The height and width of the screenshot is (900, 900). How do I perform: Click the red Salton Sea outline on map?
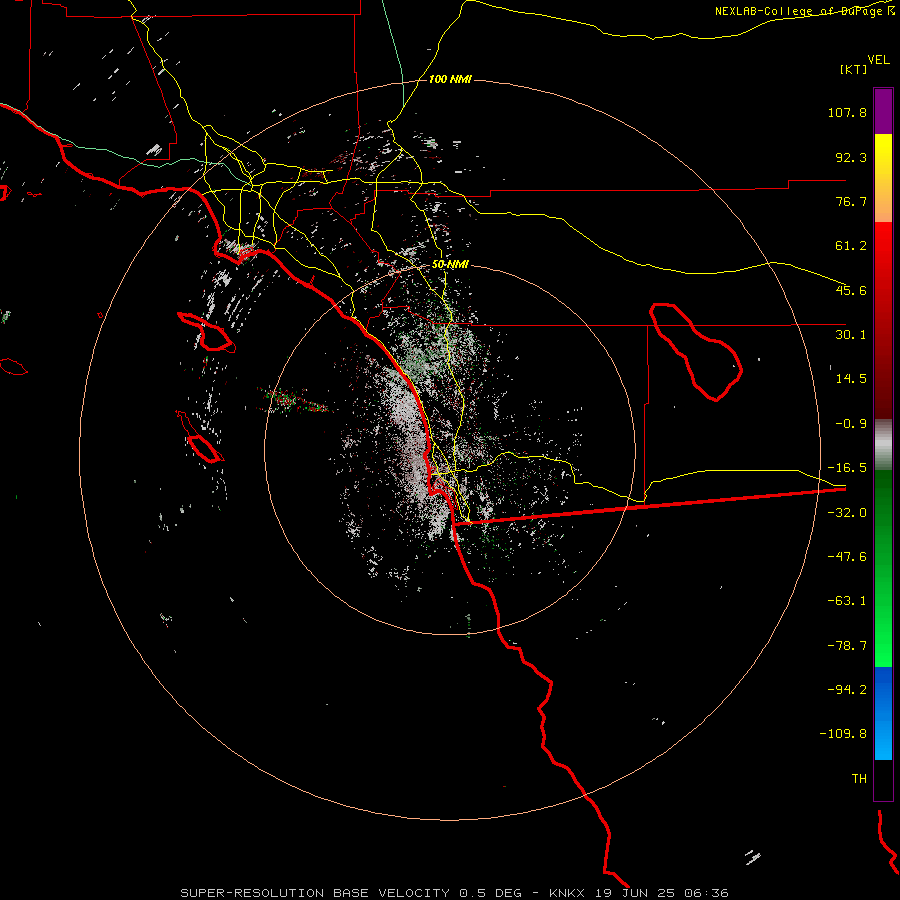pos(696,351)
